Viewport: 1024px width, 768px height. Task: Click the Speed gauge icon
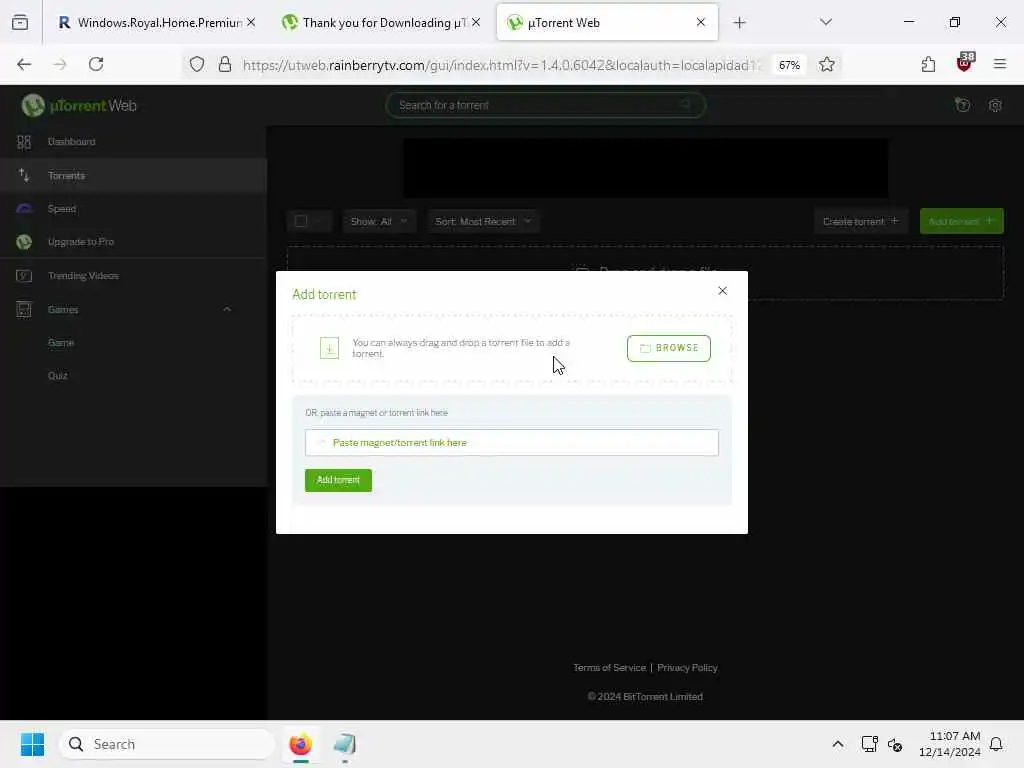click(x=24, y=209)
